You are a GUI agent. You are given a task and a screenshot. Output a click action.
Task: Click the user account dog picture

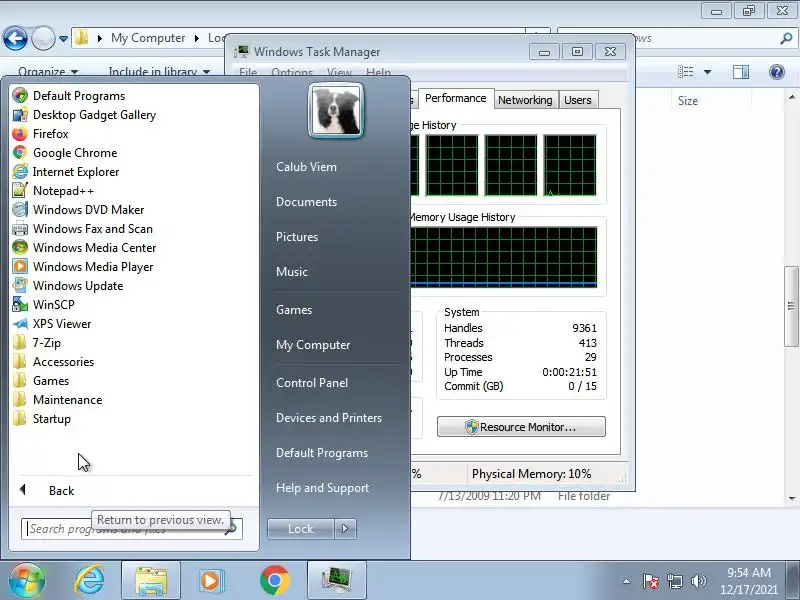[336, 111]
